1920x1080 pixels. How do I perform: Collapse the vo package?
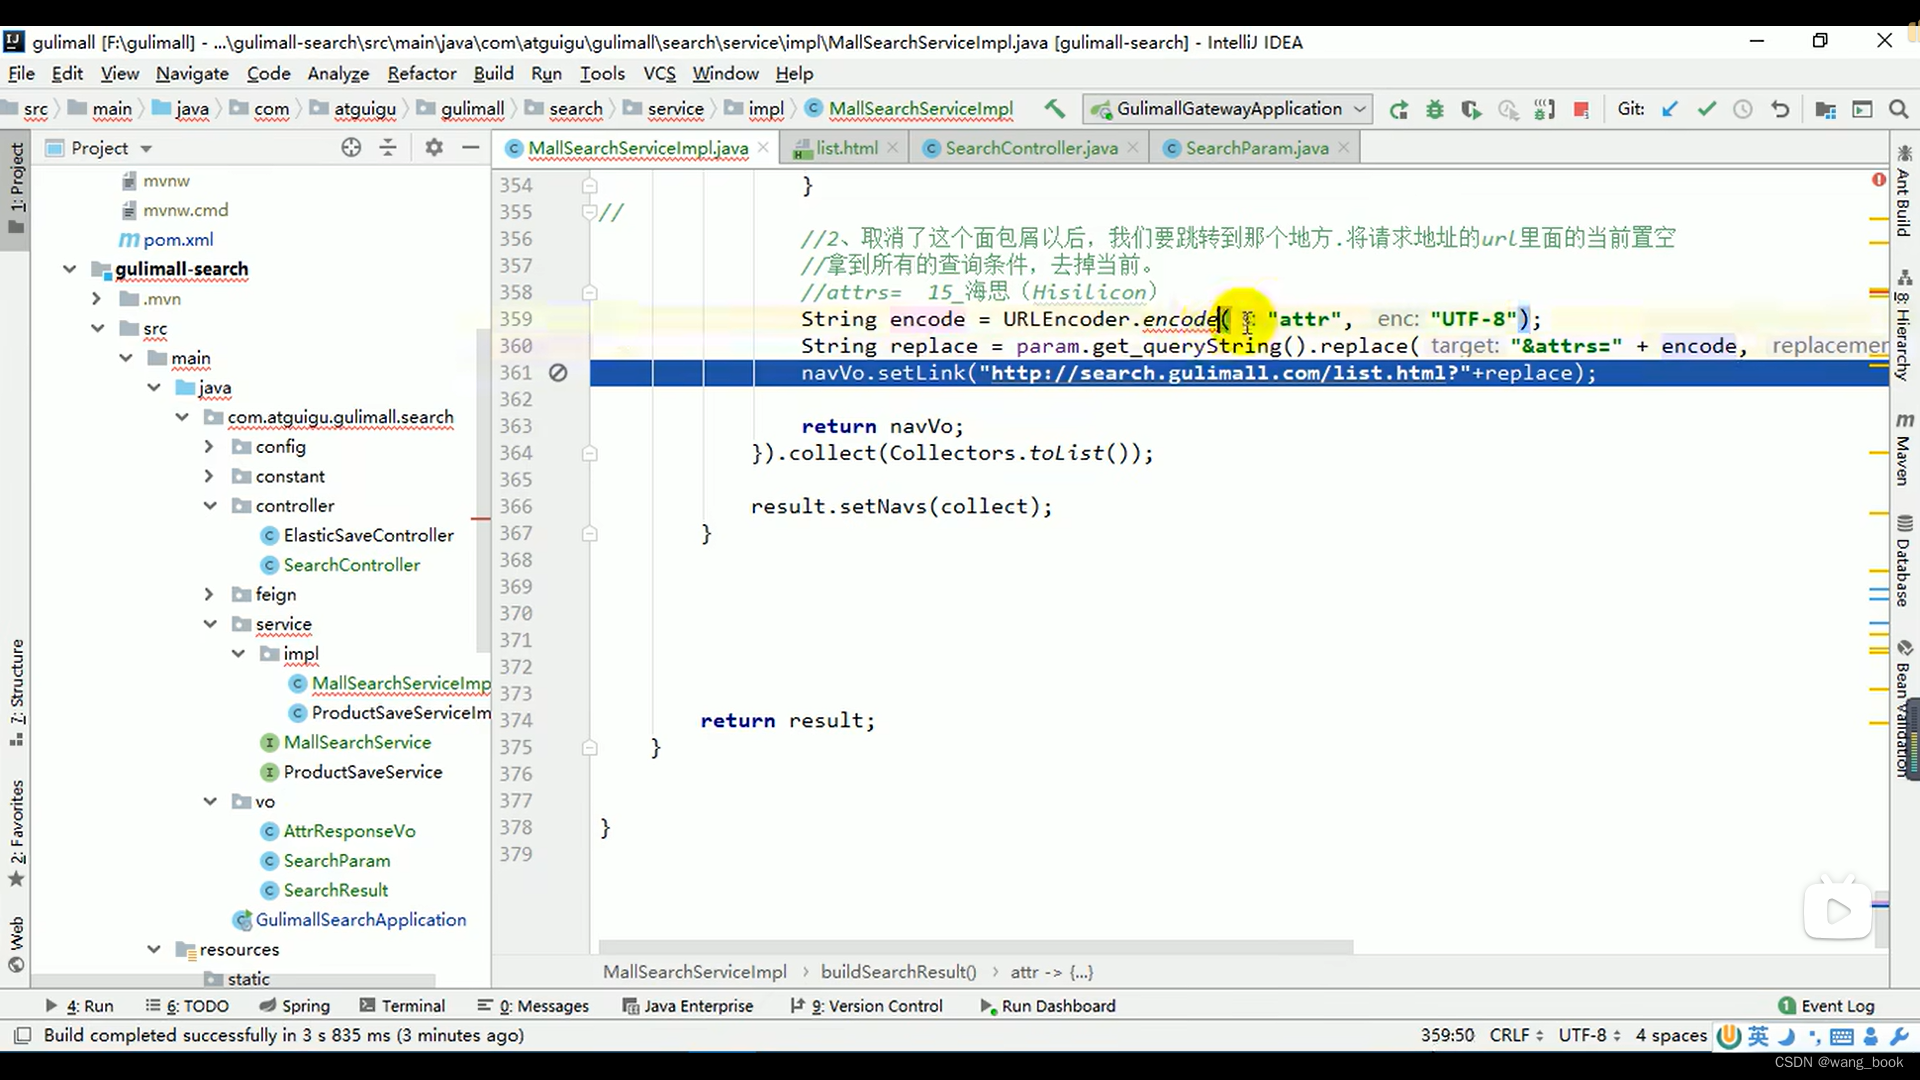(209, 802)
